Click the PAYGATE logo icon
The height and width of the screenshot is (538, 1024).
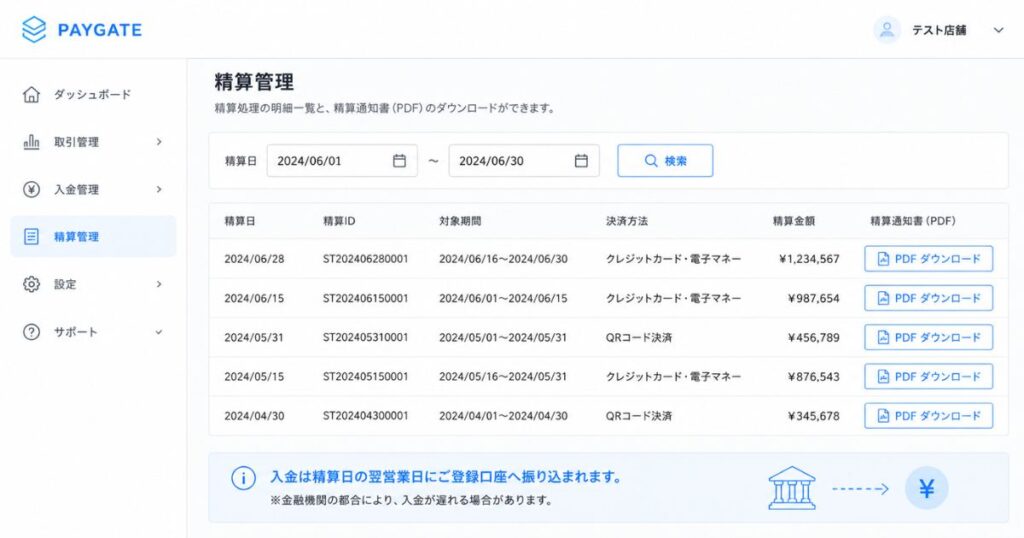pyautogui.click(x=34, y=29)
